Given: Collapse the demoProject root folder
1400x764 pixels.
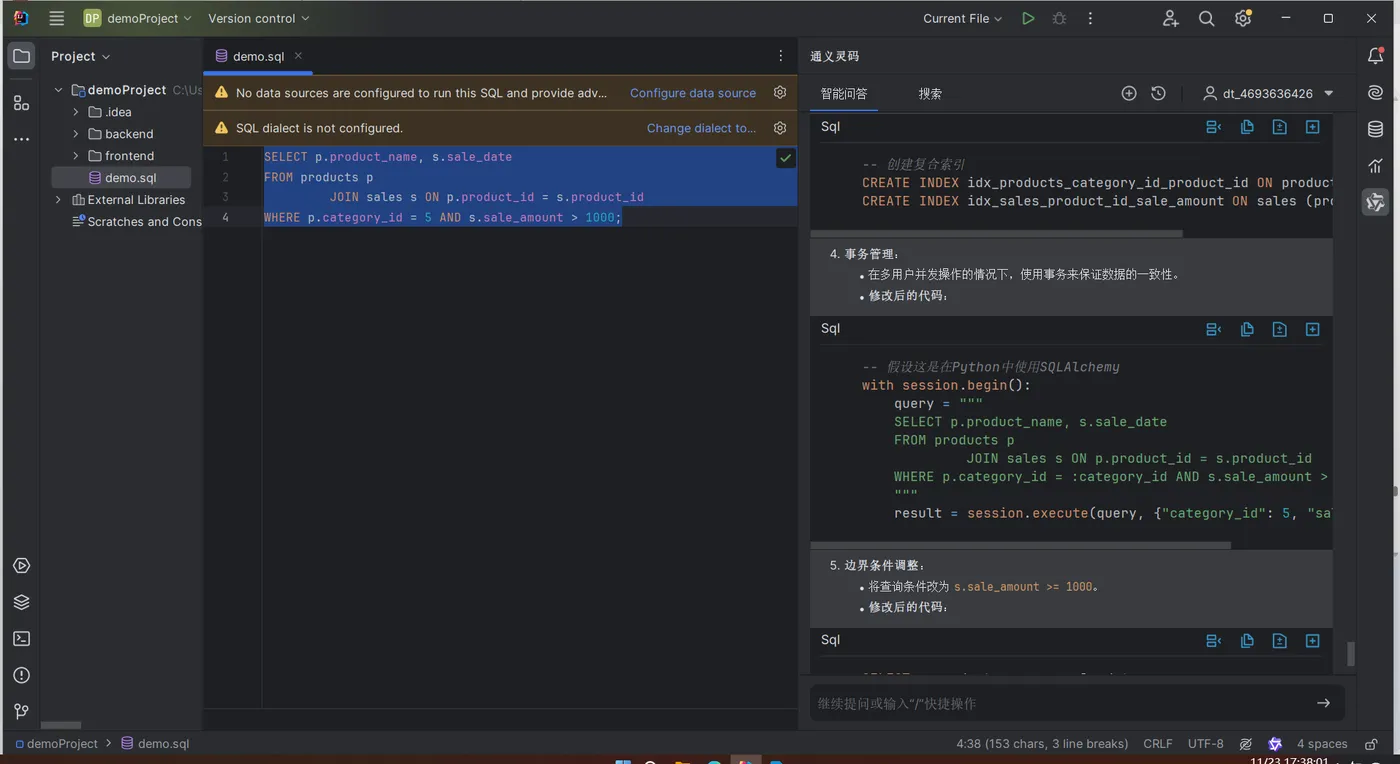Looking at the screenshot, I should click(x=58, y=90).
